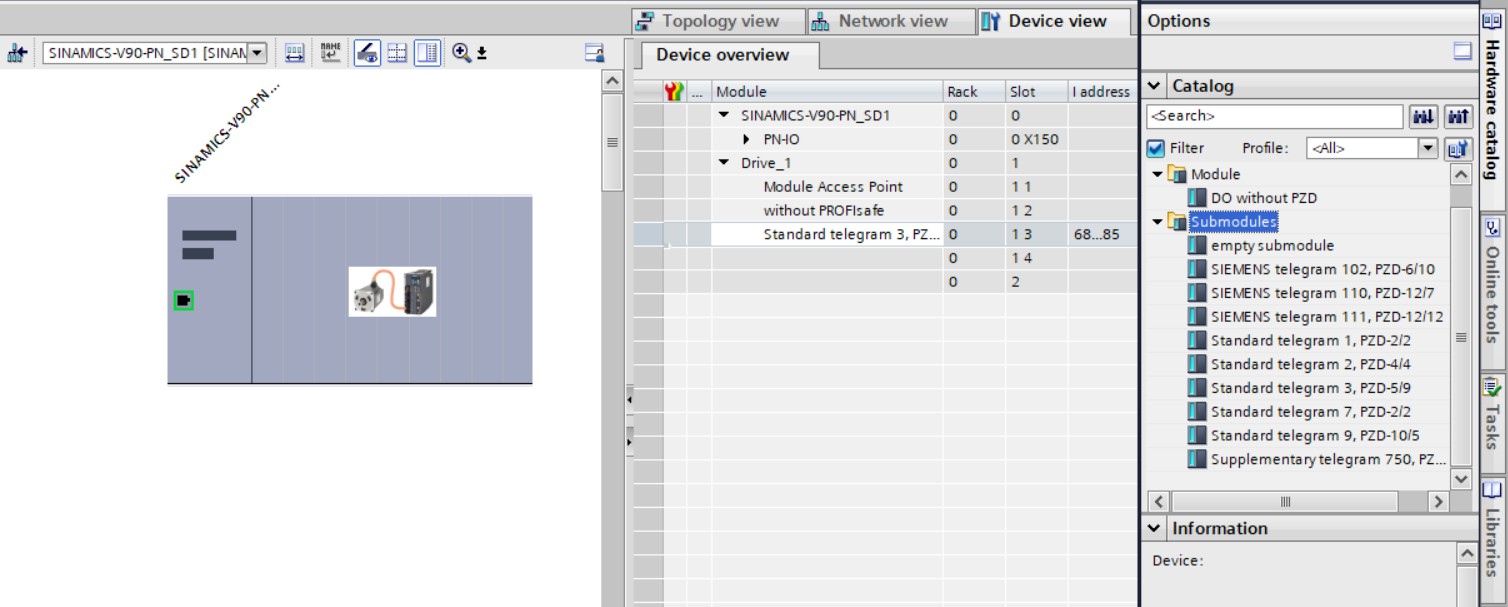Open the Profile dropdown list
1508x607 pixels.
(x=1428, y=148)
